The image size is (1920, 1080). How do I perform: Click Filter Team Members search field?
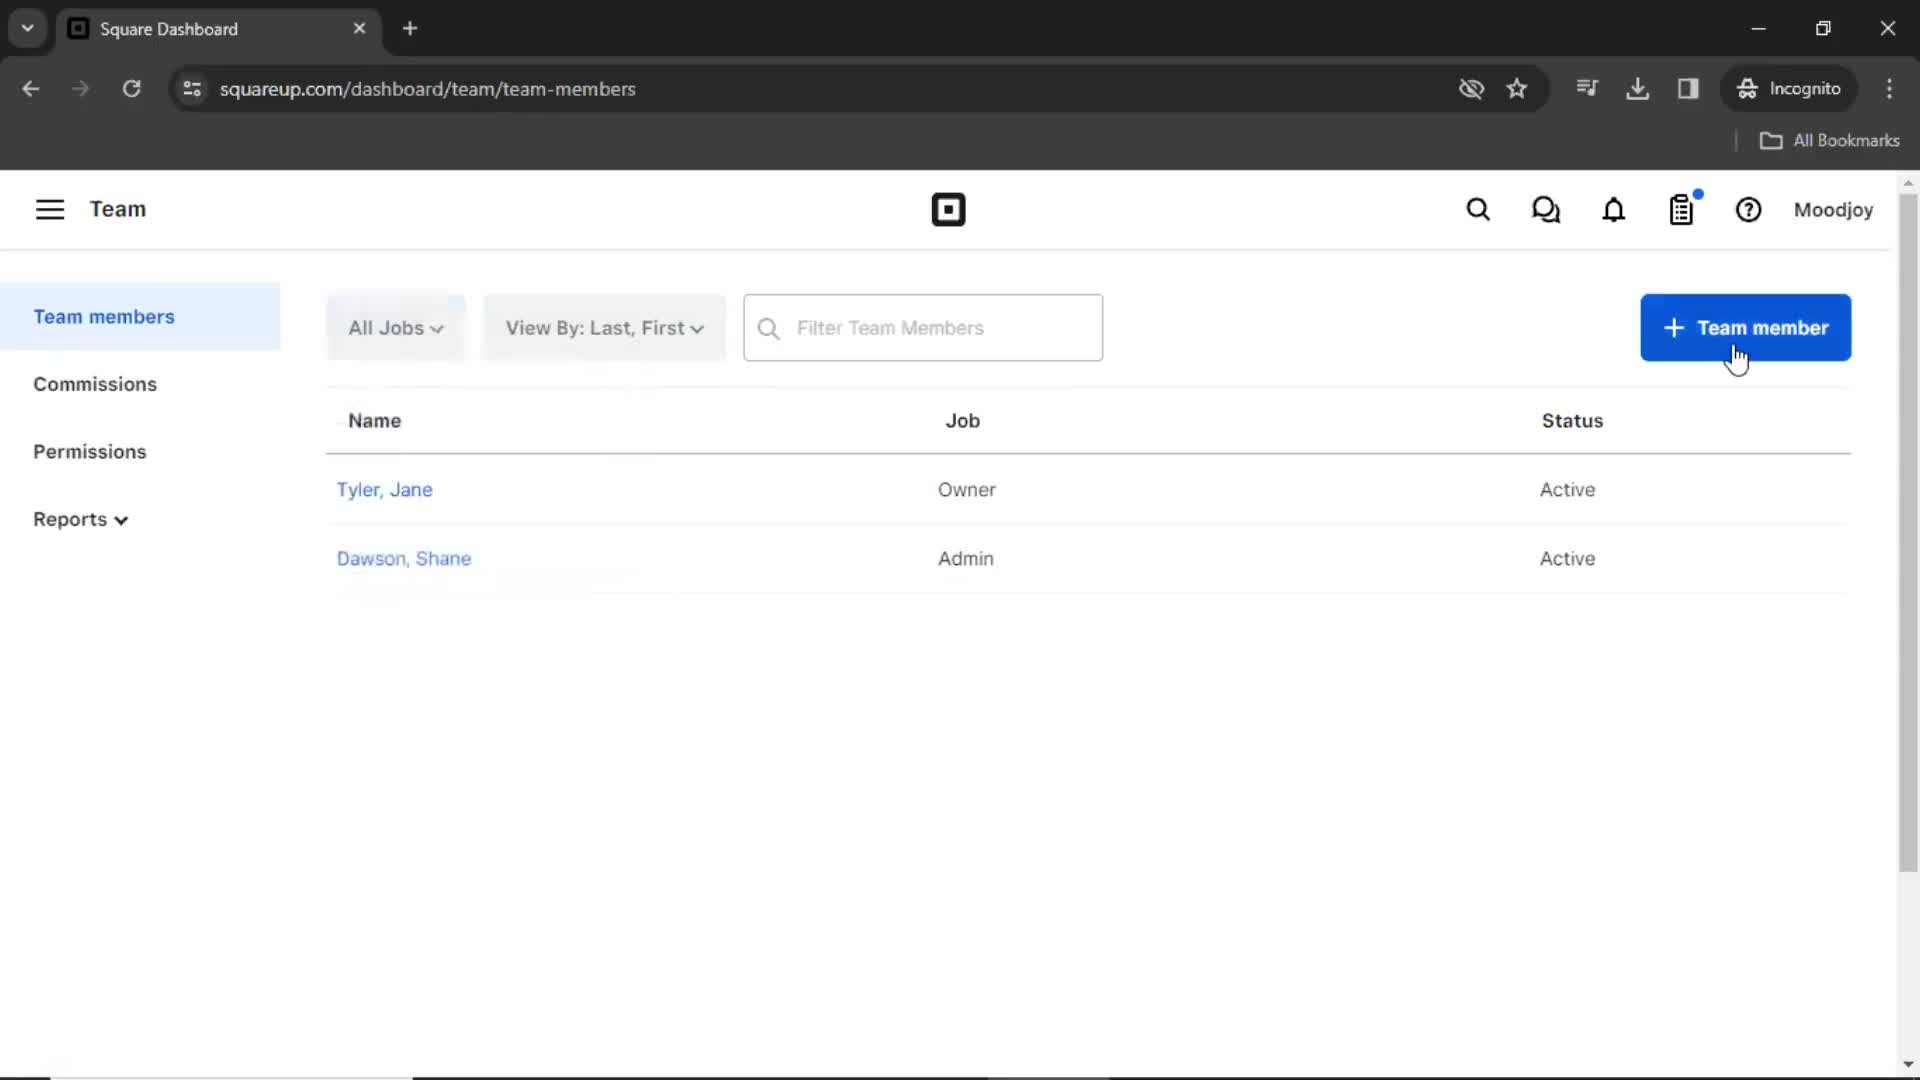[923, 328]
